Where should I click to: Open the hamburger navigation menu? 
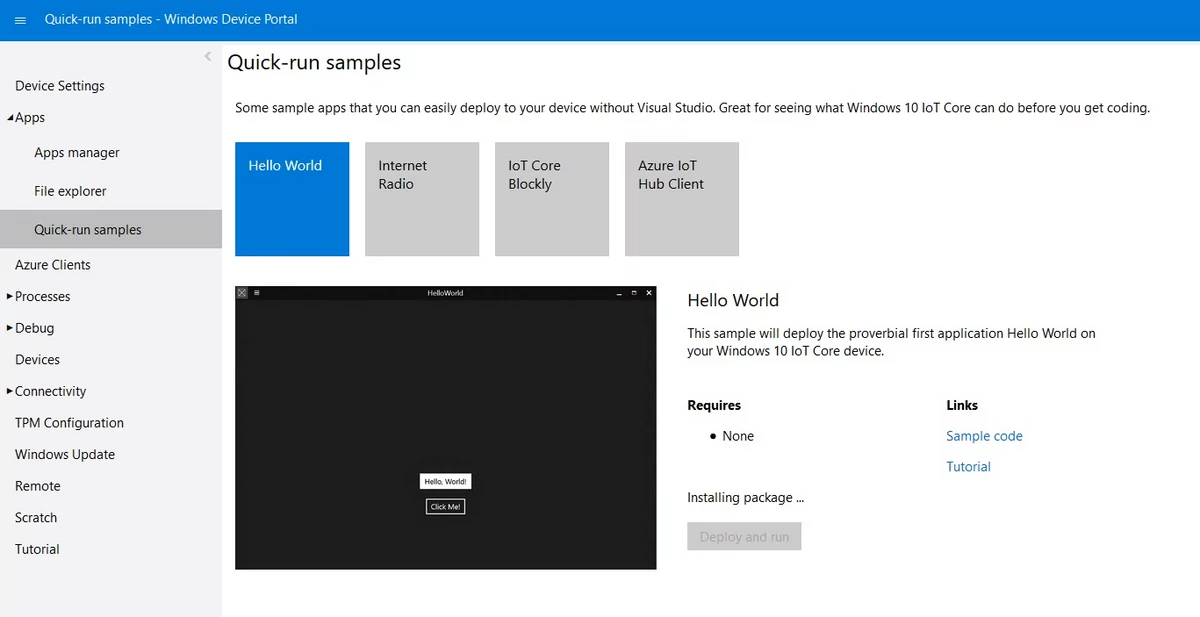coord(20,20)
